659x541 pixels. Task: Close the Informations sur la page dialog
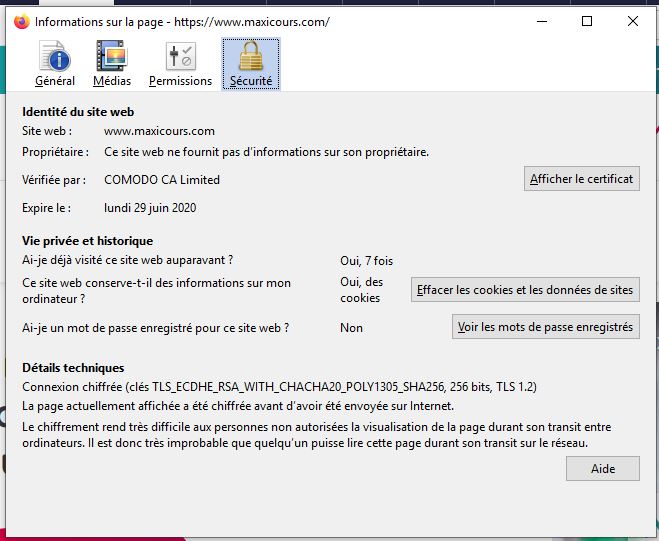[633, 21]
